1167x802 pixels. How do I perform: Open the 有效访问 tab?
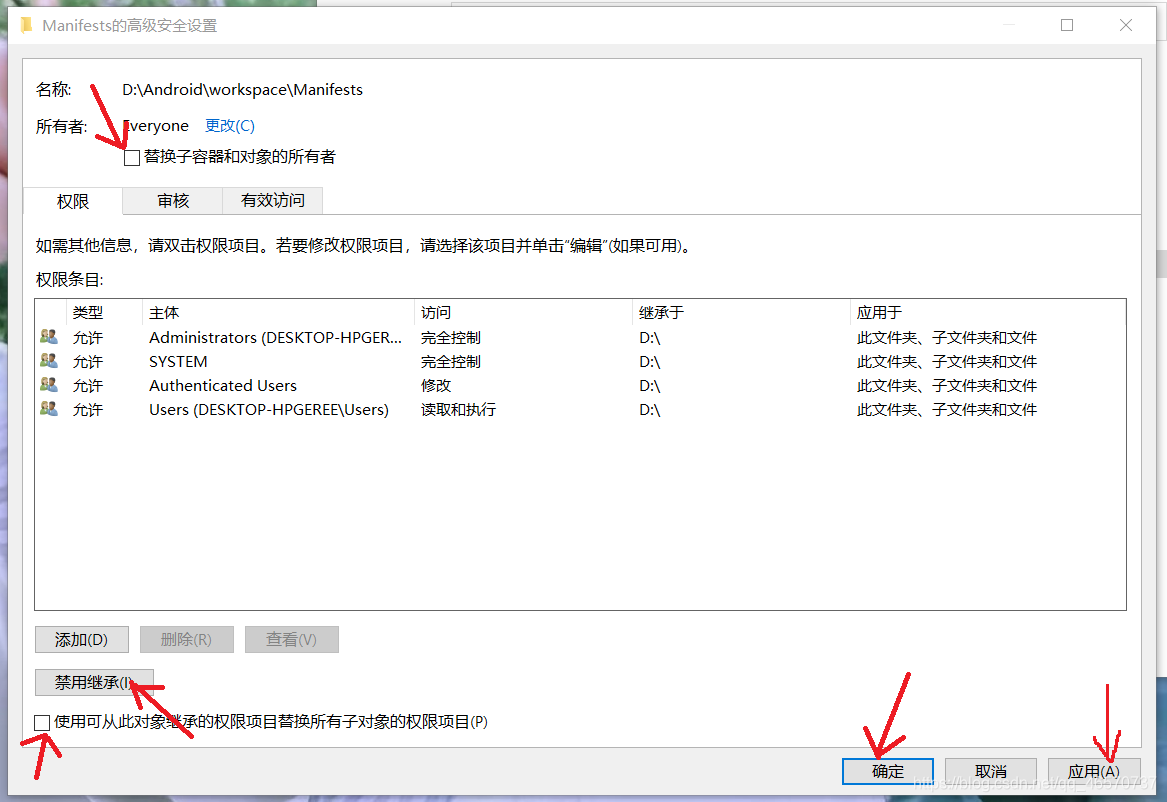[272, 200]
